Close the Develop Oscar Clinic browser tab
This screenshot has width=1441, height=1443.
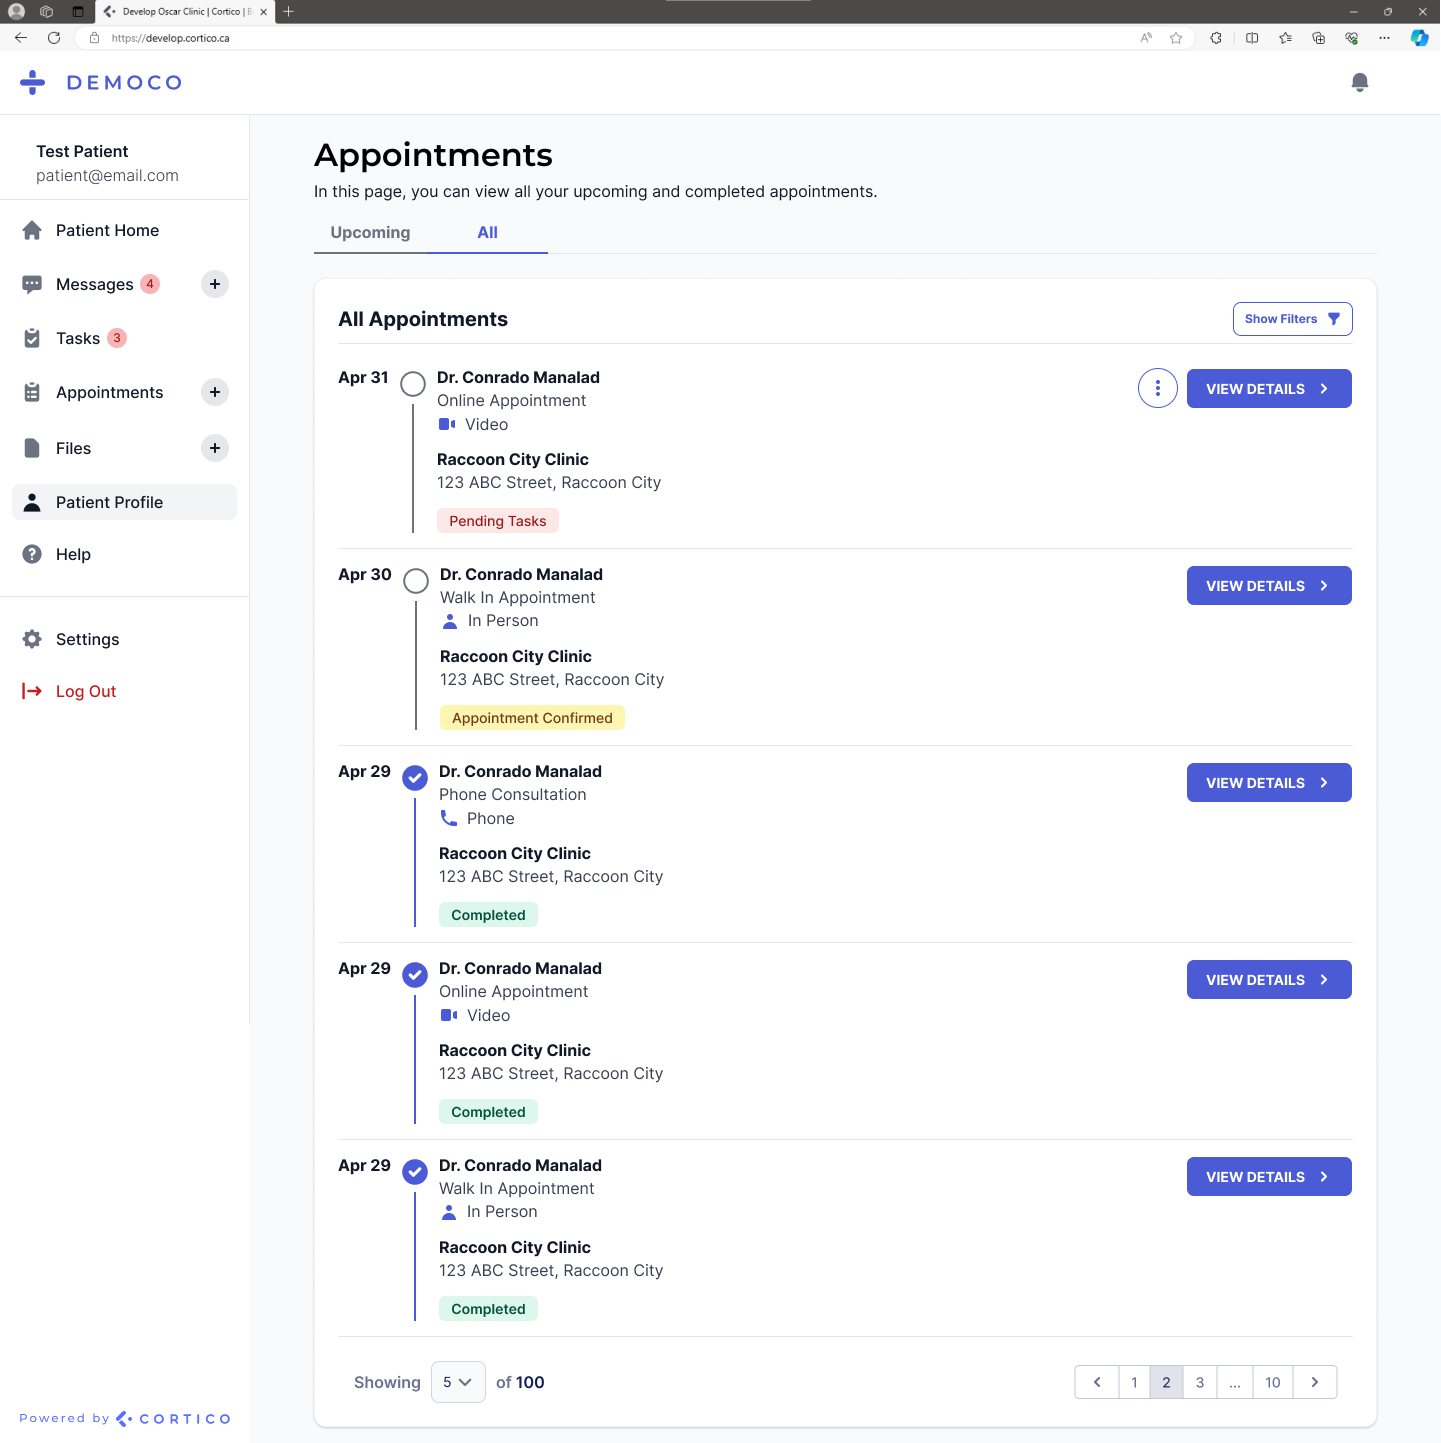point(264,12)
